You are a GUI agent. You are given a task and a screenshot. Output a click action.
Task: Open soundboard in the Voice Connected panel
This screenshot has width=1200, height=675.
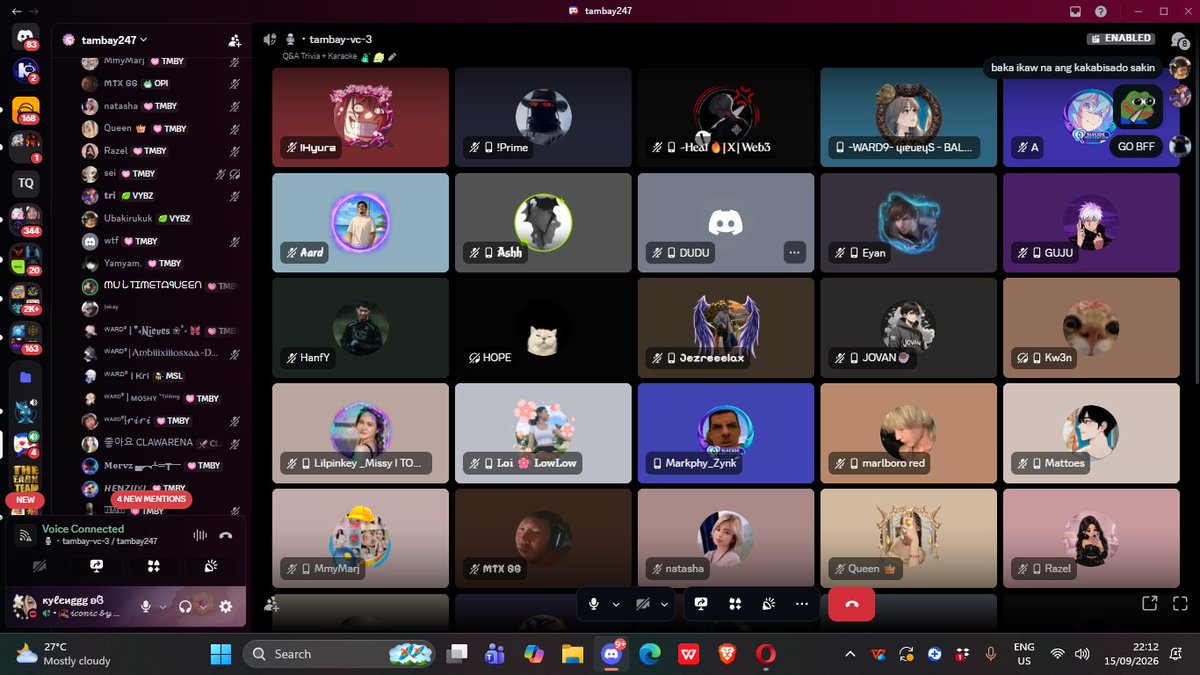coord(211,566)
